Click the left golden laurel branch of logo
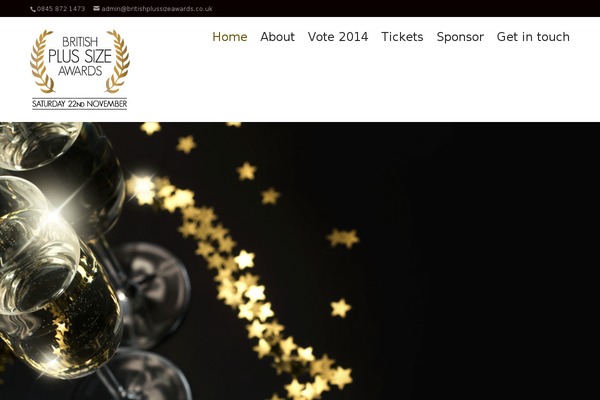The image size is (600, 400). click(x=42, y=61)
